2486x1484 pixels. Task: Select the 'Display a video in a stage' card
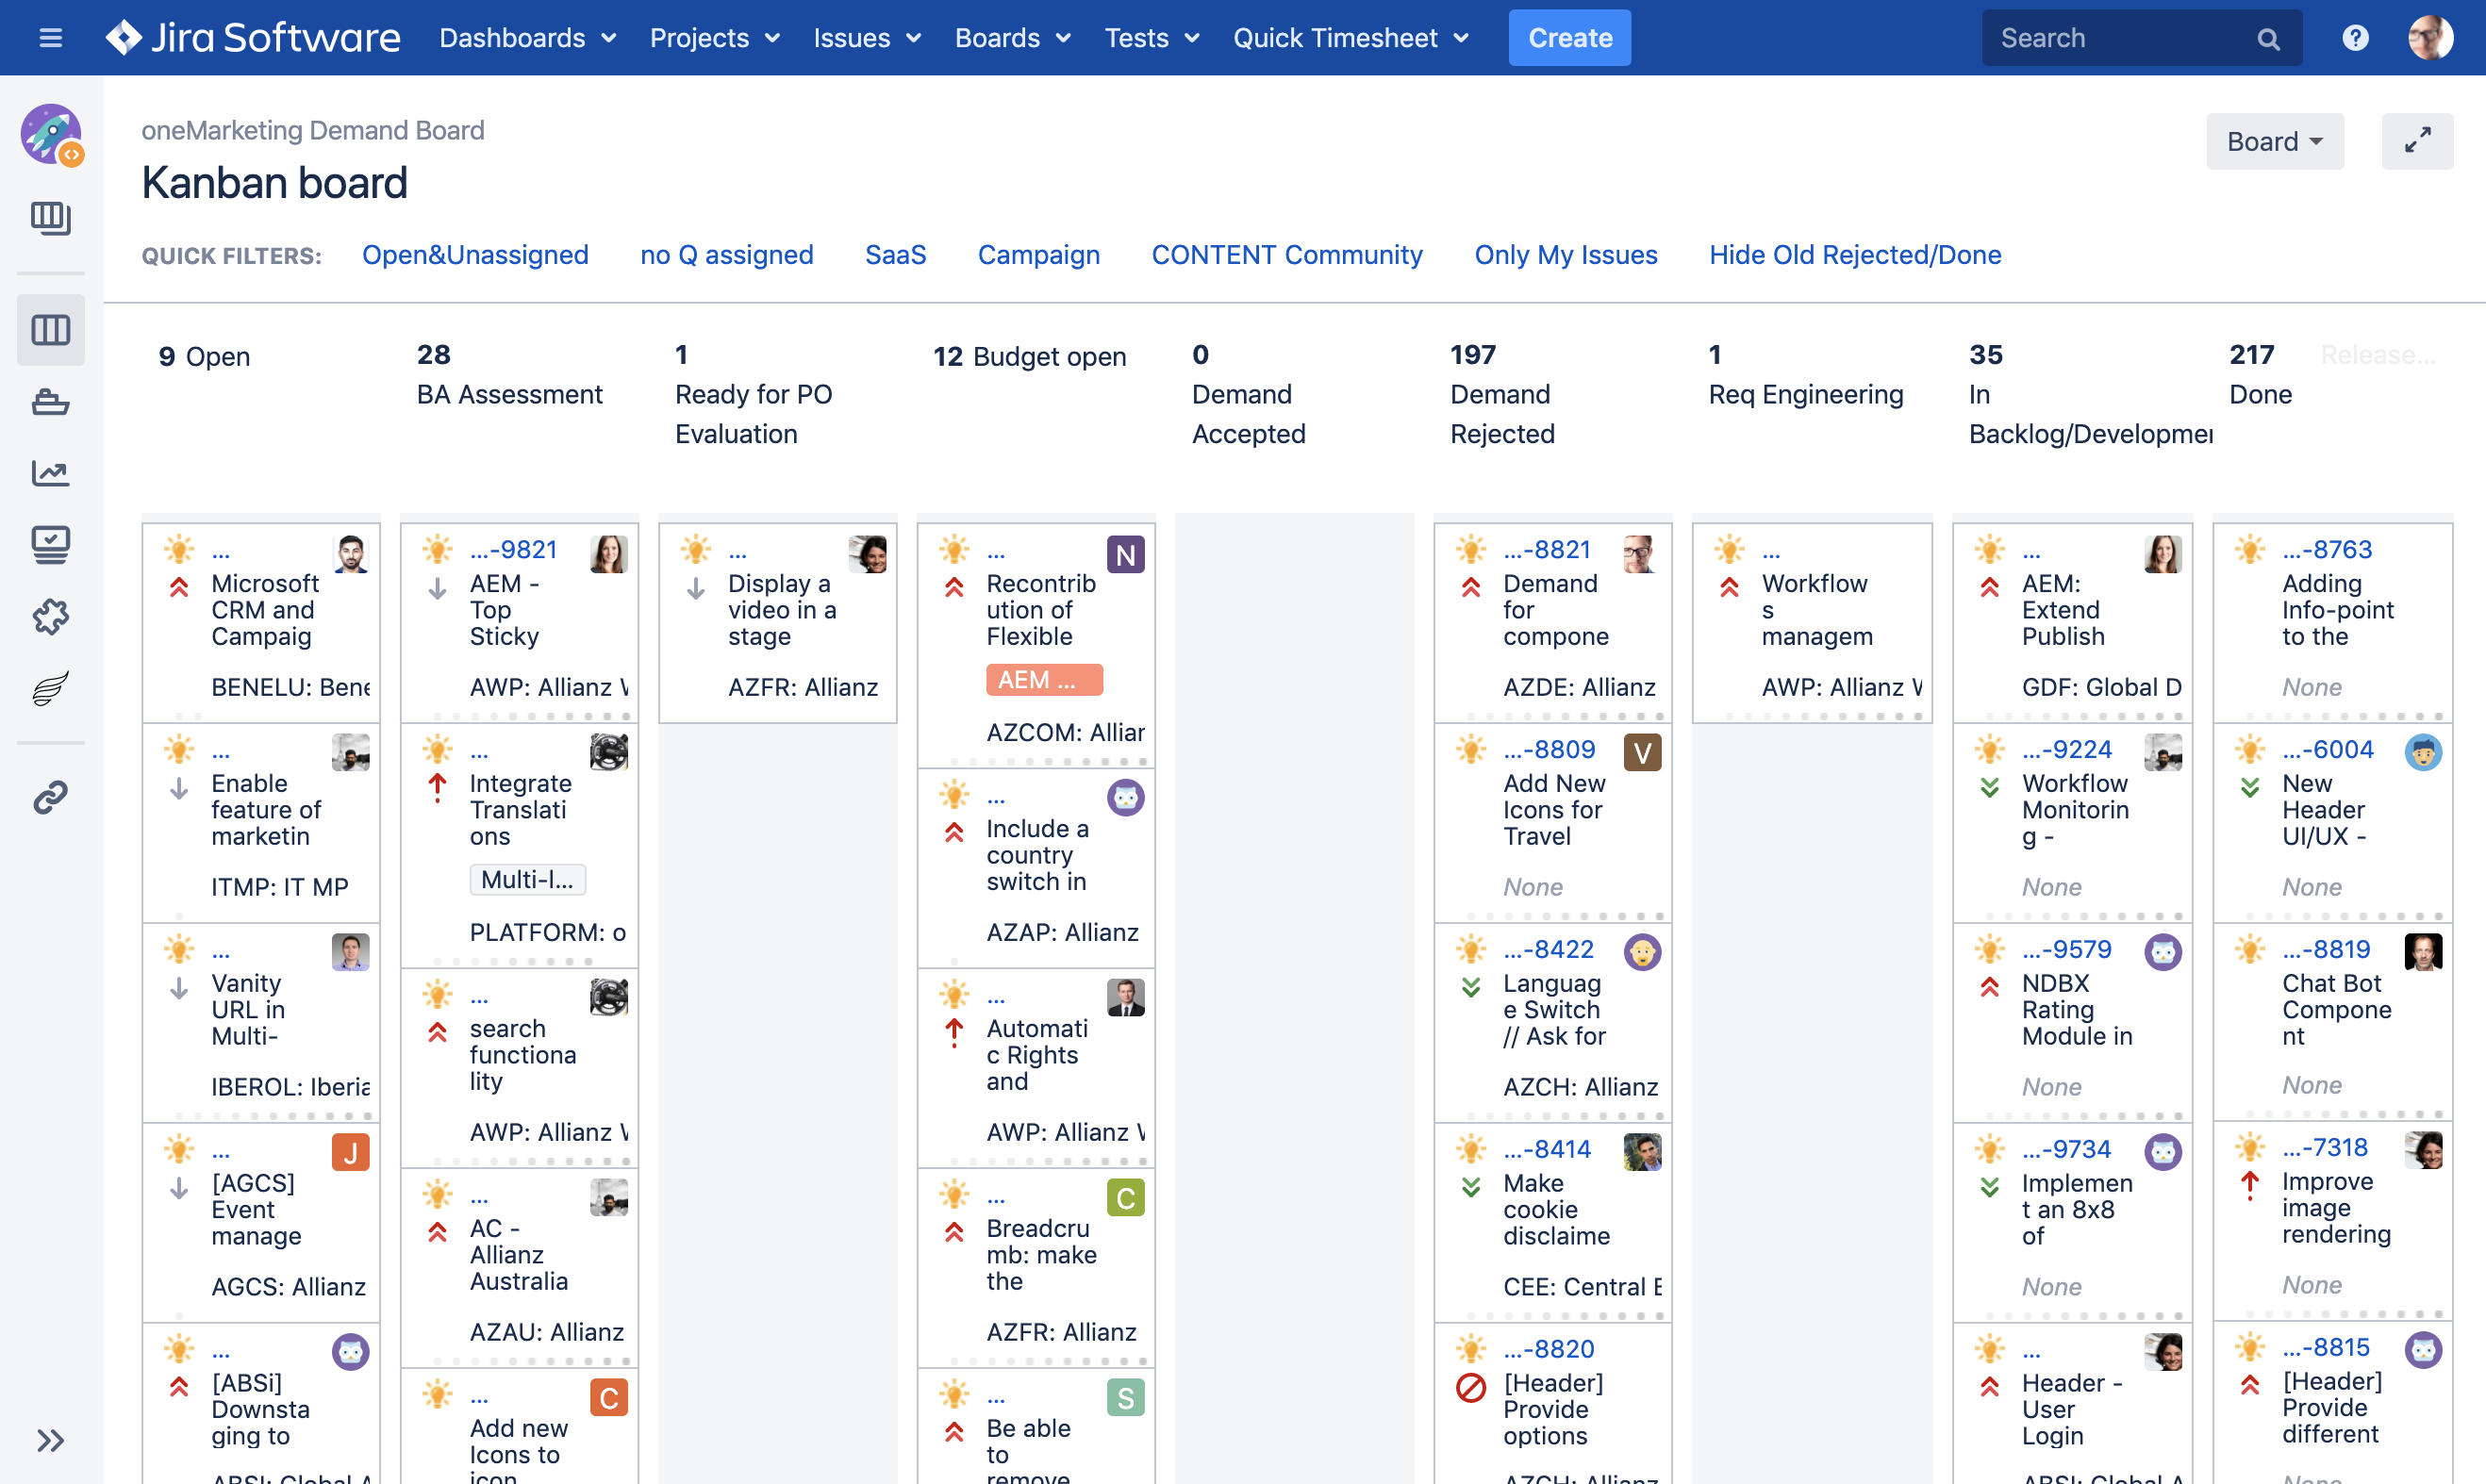[x=777, y=622]
